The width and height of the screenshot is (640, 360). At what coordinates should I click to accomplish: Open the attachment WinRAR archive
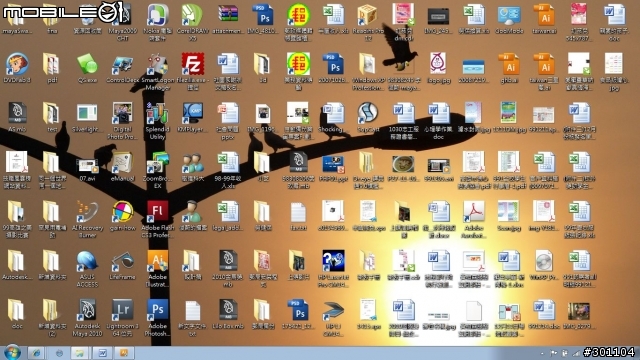point(227,18)
